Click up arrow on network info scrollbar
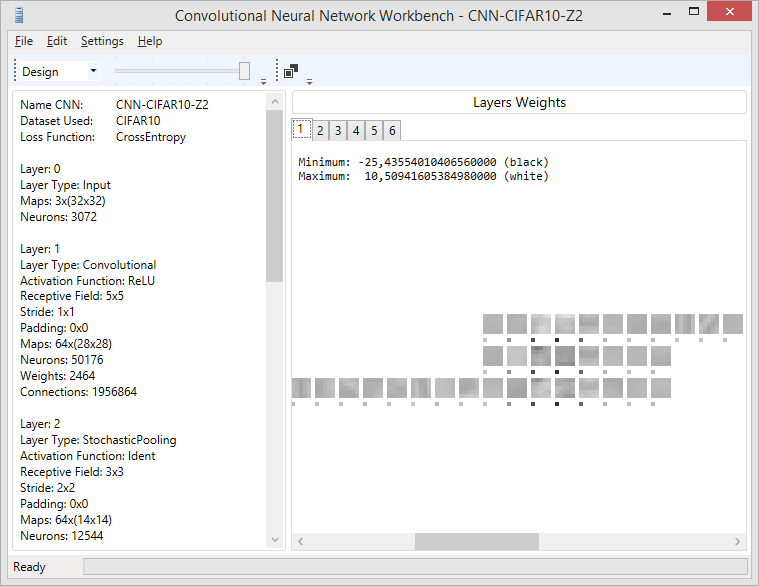The width and height of the screenshot is (759, 586). pos(275,102)
